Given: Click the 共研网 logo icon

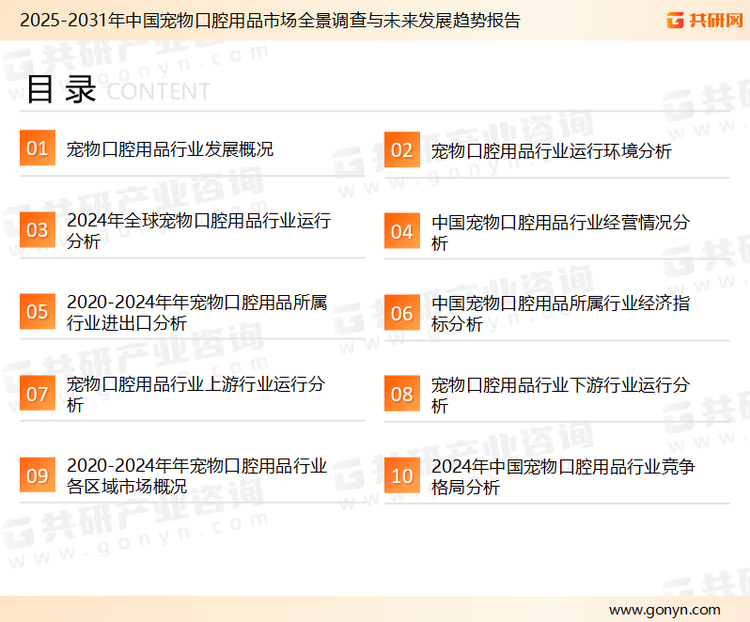Looking at the screenshot, I should click(675, 20).
